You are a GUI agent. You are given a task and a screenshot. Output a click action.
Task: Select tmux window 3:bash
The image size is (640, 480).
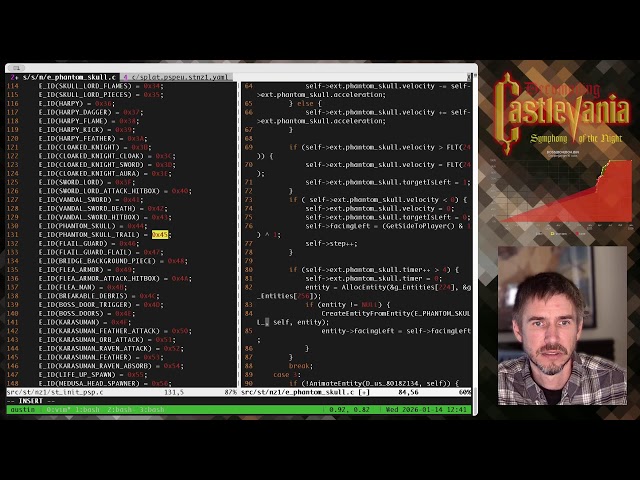[151, 409]
